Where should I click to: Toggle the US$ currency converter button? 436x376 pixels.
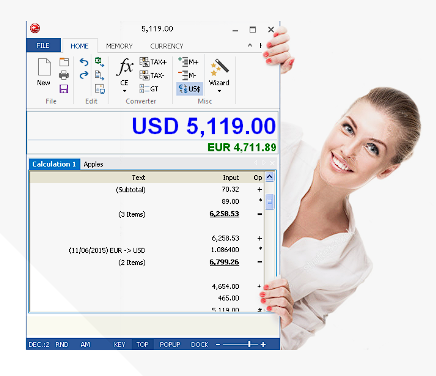(189, 89)
